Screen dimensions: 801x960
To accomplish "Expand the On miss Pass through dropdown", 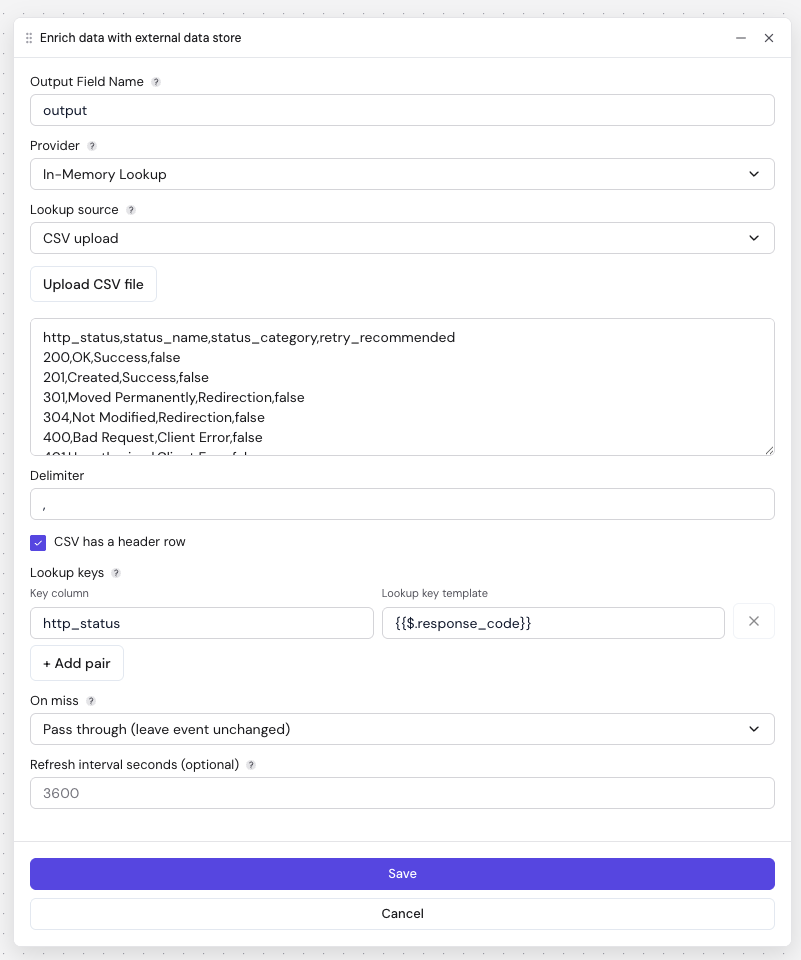I will point(402,729).
